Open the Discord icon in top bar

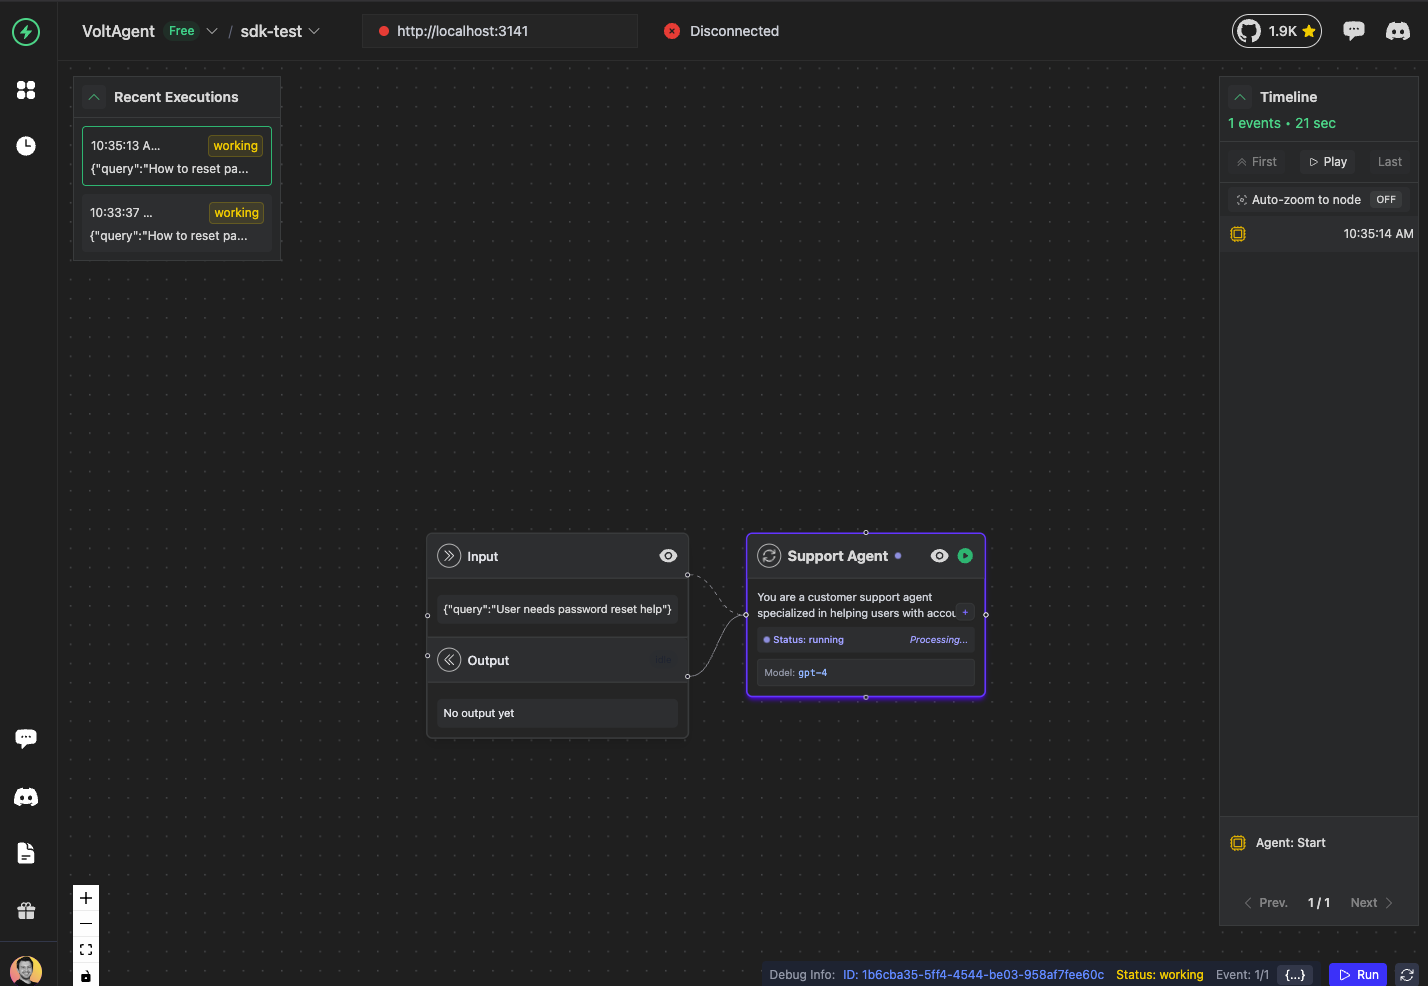[x=1398, y=31]
